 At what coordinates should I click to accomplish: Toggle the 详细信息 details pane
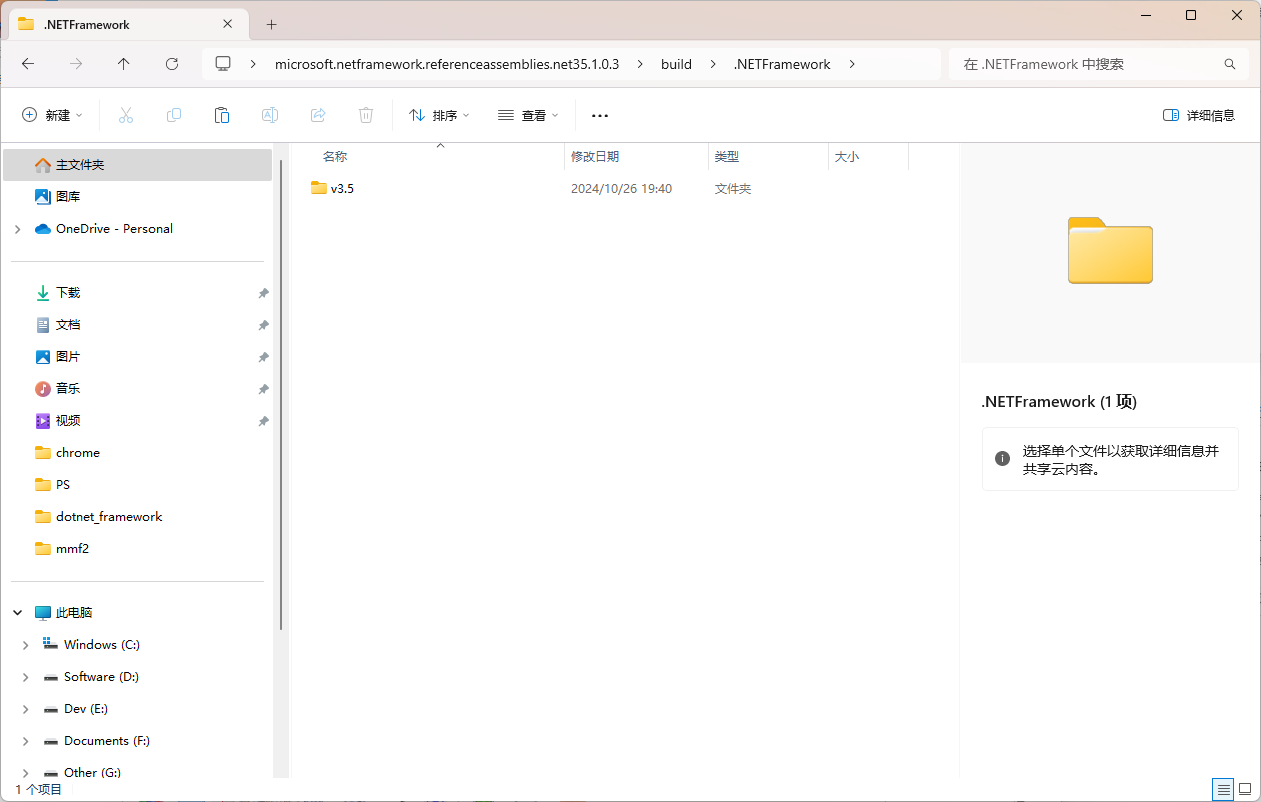(x=1199, y=115)
